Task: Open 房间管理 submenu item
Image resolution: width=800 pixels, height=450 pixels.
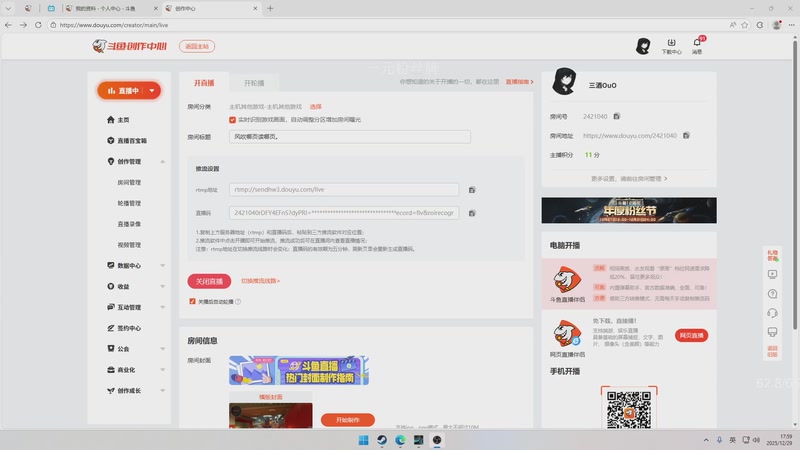Action: pyautogui.click(x=129, y=182)
